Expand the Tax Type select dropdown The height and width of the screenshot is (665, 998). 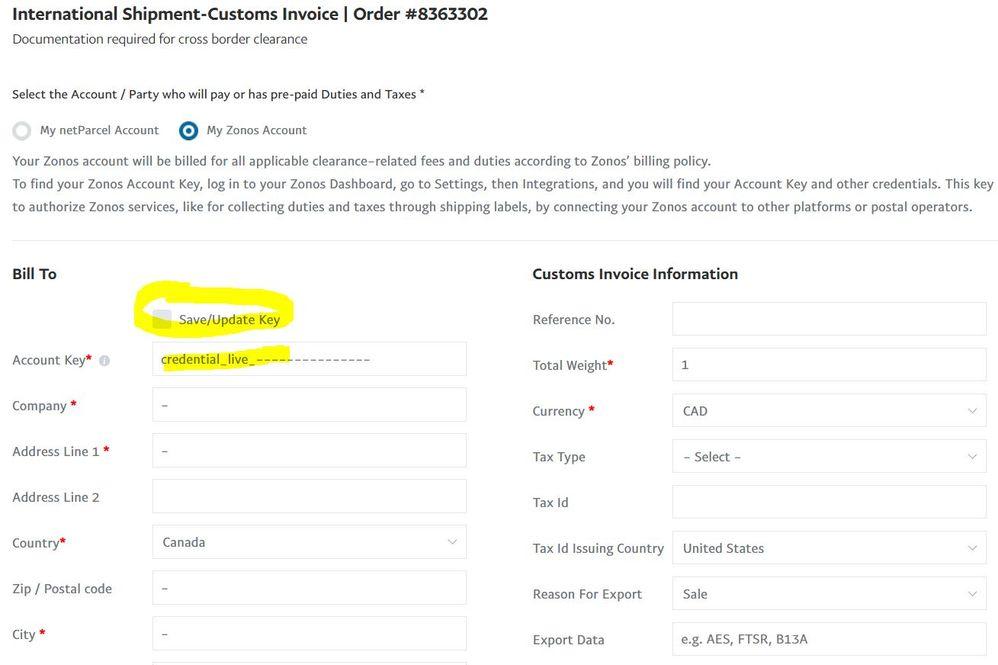pos(829,456)
